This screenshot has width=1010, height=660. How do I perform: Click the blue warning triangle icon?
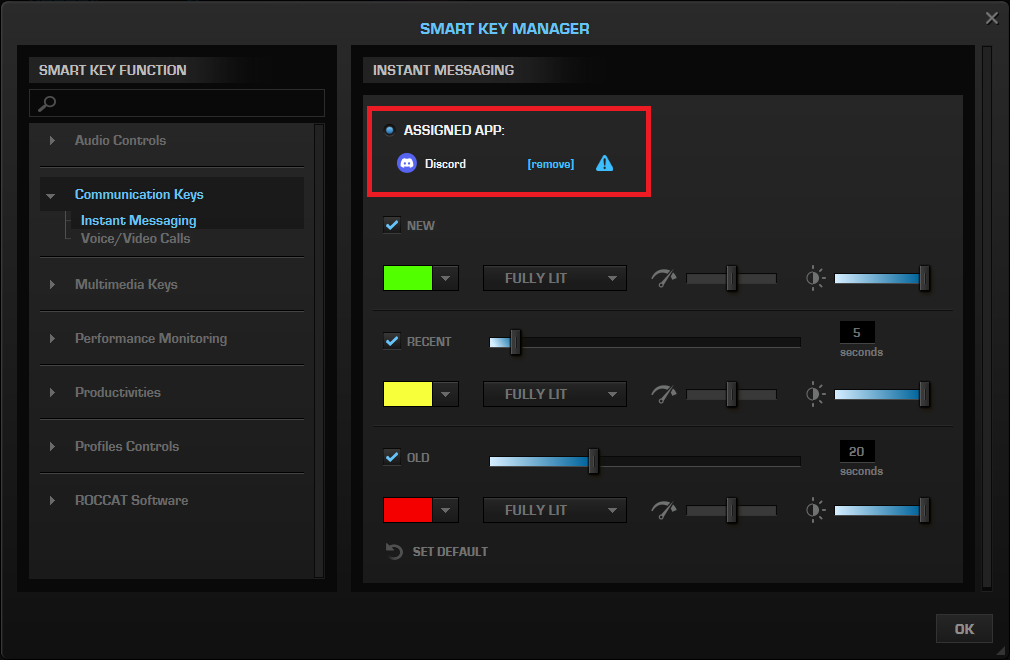tap(604, 164)
